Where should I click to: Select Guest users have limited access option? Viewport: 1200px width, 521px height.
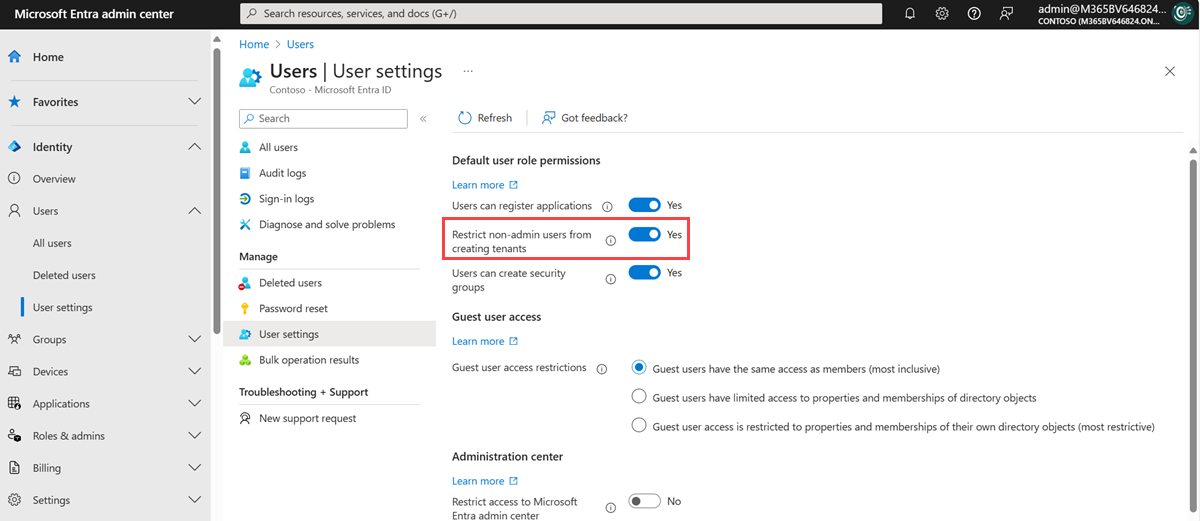pos(640,397)
